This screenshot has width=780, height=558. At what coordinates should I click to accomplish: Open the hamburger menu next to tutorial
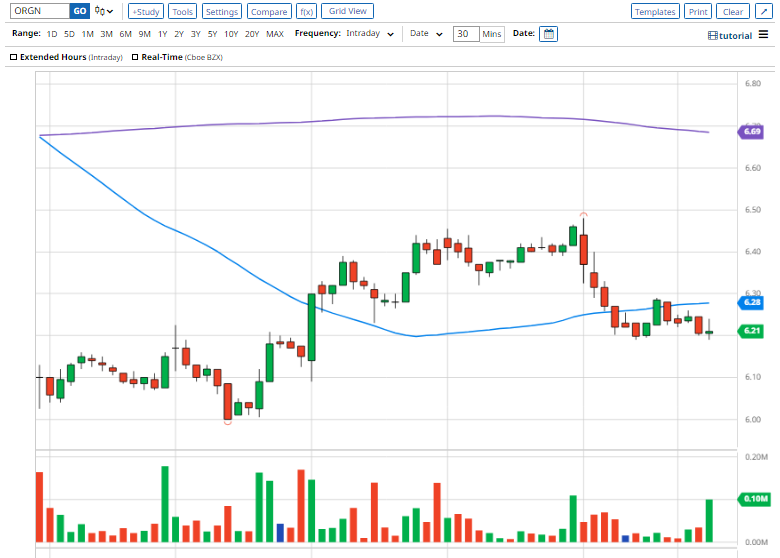(x=764, y=35)
